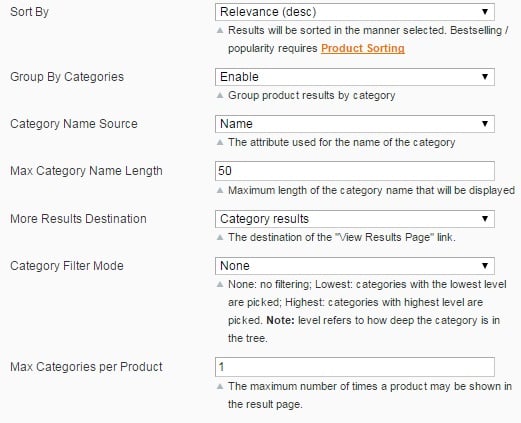Focus the Max Category Name Length field

355,171
